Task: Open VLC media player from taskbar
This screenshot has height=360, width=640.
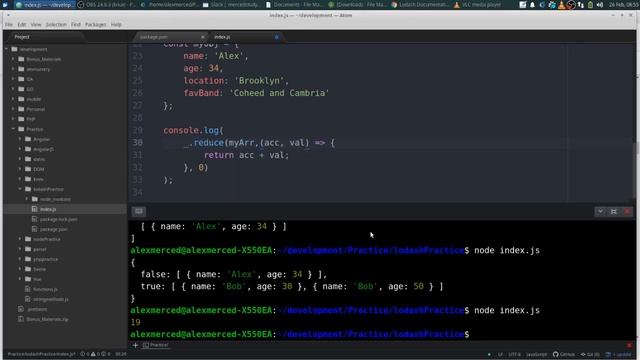Action: pyautogui.click(x=477, y=5)
